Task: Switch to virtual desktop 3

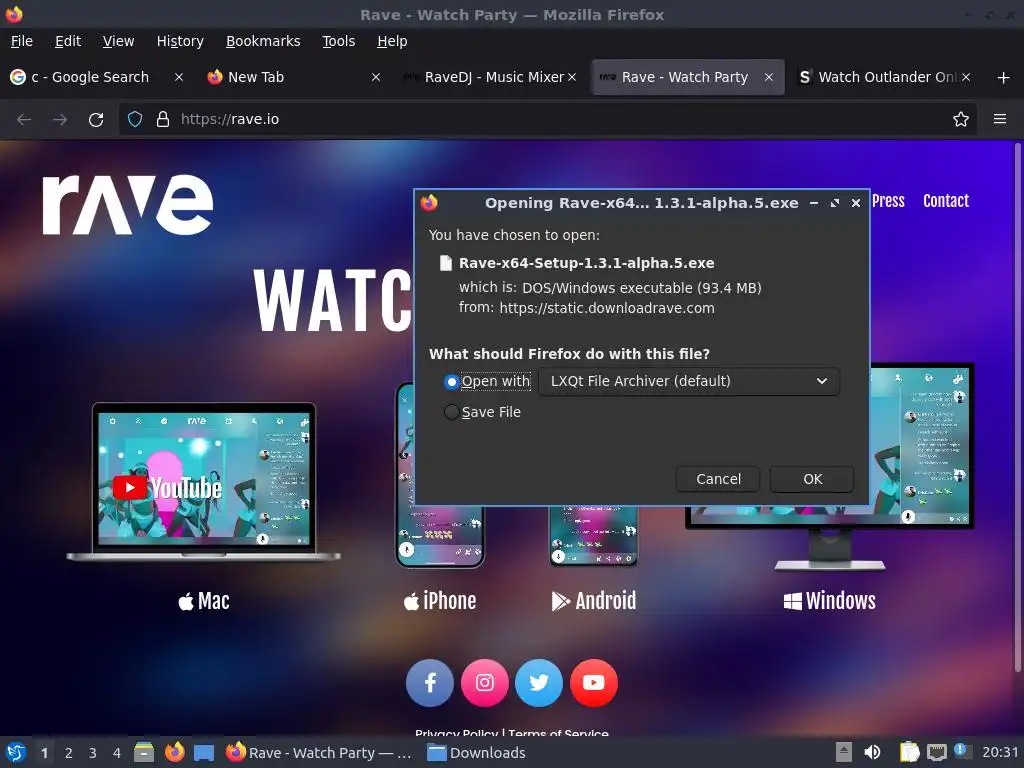Action: coord(93,753)
